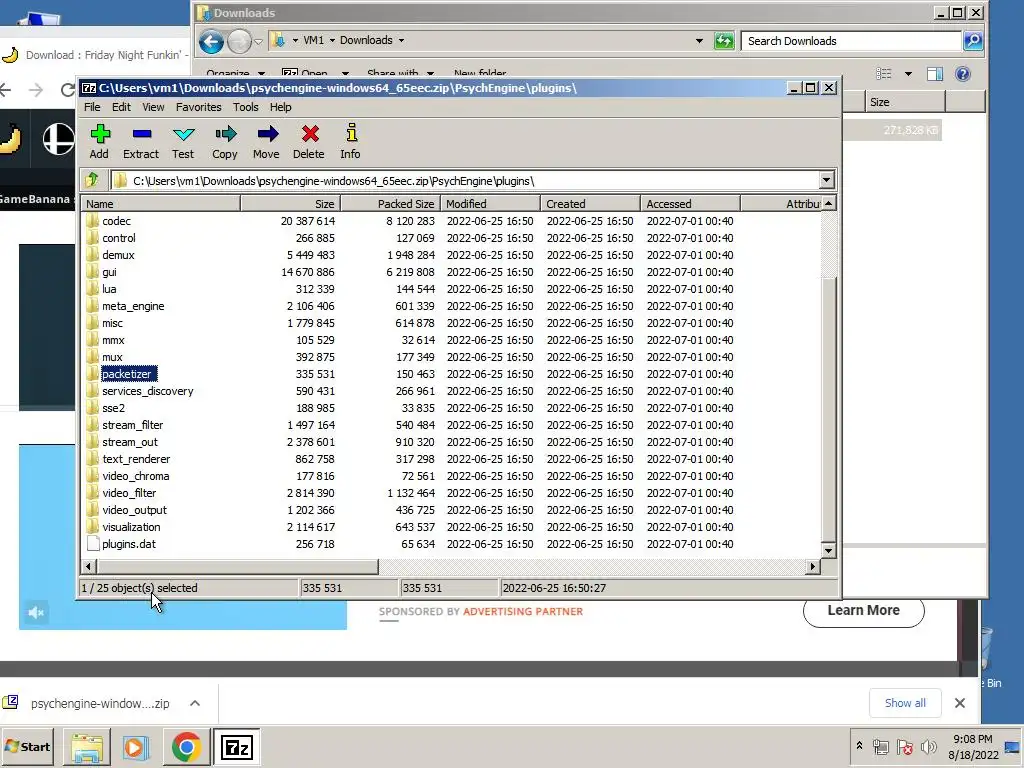Sort the list by Name column

click(x=161, y=204)
